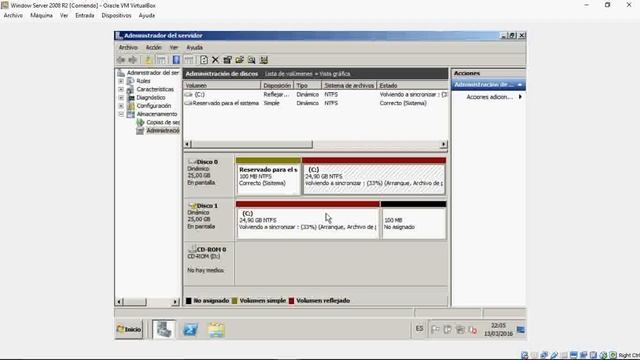The height and width of the screenshot is (360, 640).
Task: Click the black X delete toolbar icon
Action: point(215,60)
